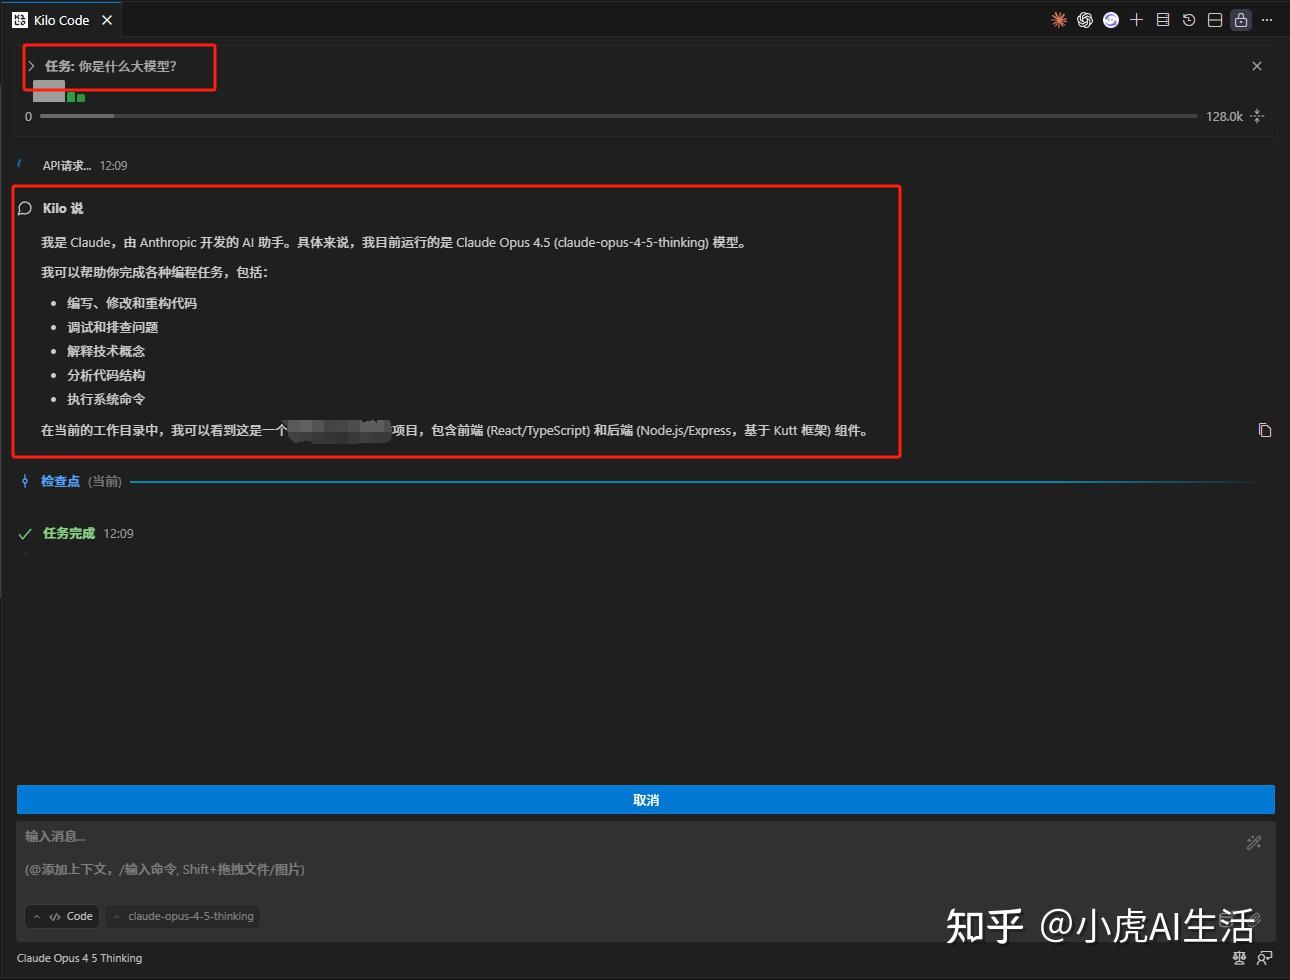Click the 解释技术概念 bullet
Viewport: 1290px width, 980px height.
pyautogui.click(x=106, y=351)
